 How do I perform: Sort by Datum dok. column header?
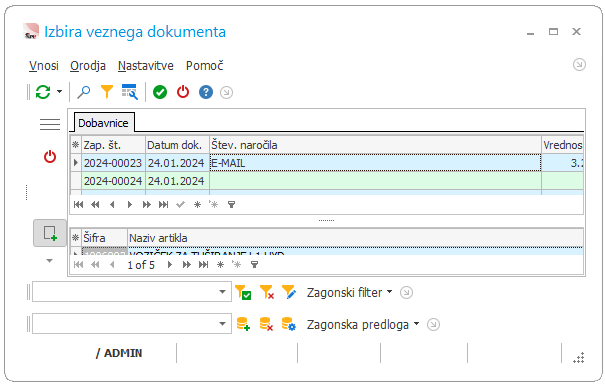(177, 145)
